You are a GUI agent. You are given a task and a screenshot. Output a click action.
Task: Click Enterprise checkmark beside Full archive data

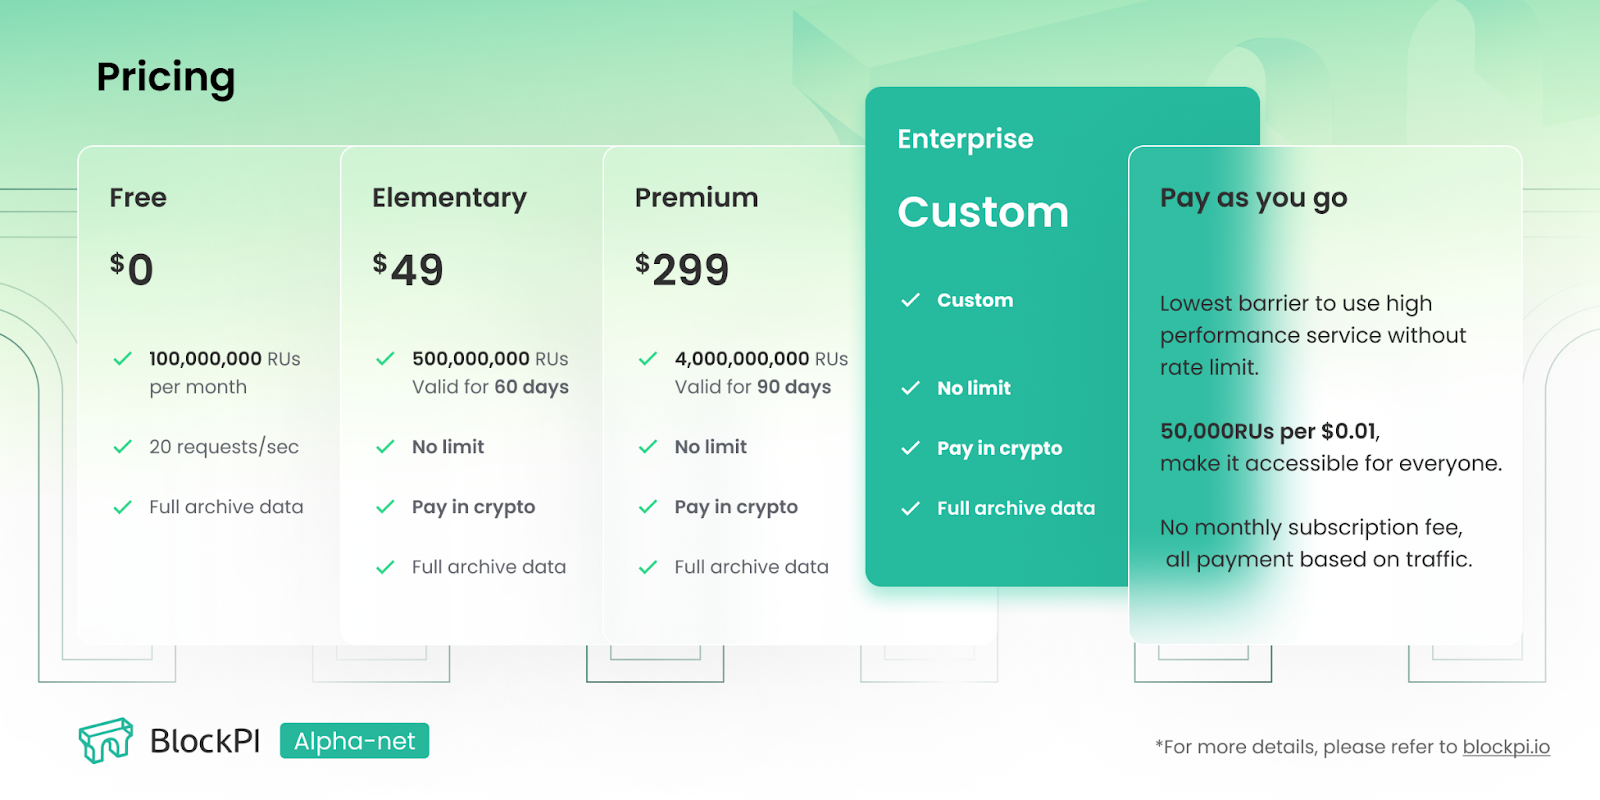(x=910, y=508)
